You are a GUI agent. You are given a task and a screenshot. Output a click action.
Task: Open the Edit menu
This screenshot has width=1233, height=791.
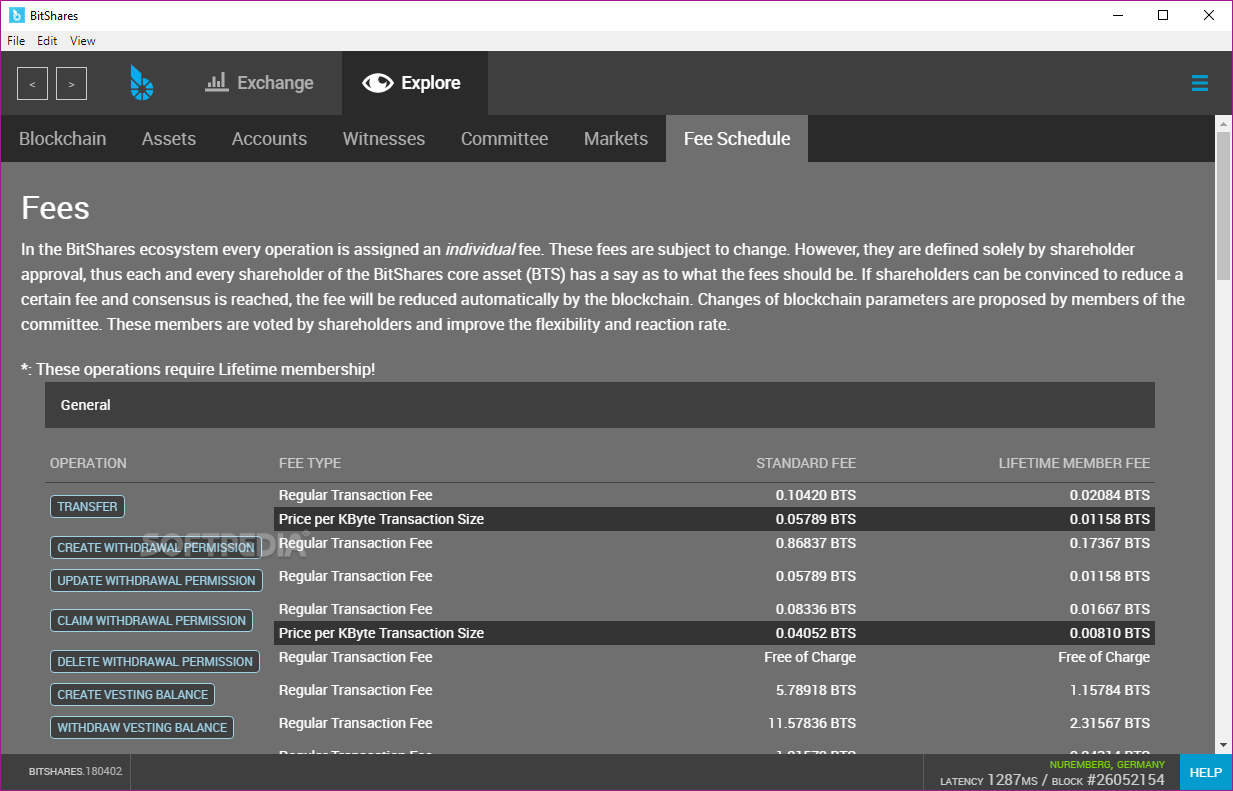[47, 41]
